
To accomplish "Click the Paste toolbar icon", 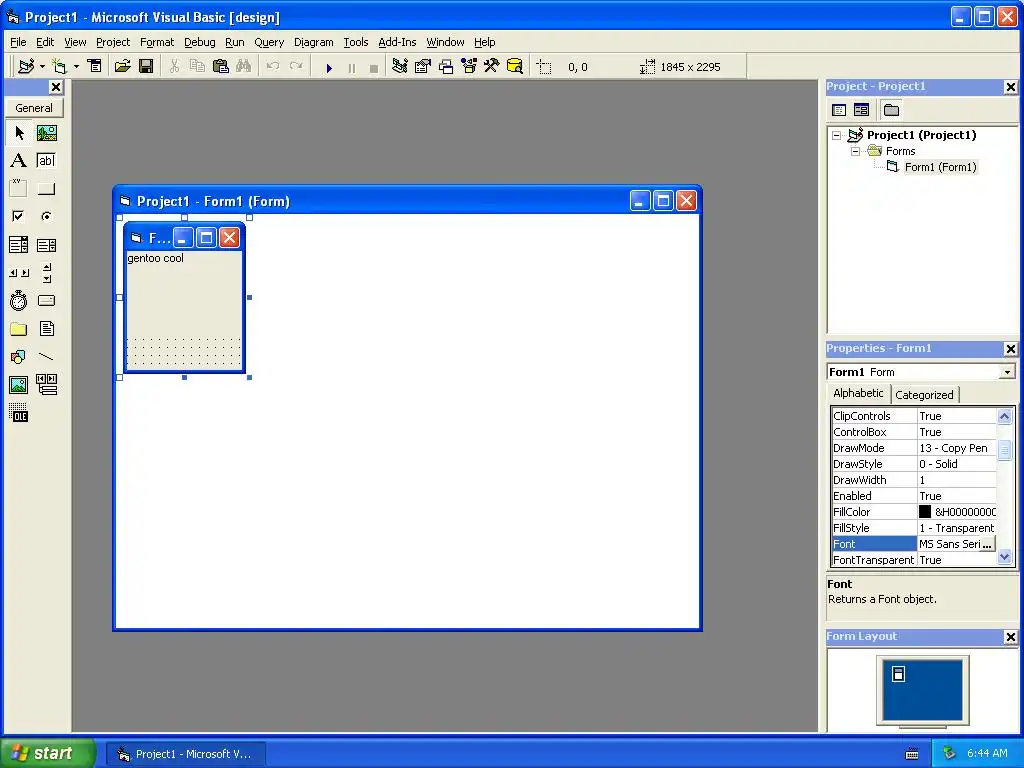I will pos(221,67).
